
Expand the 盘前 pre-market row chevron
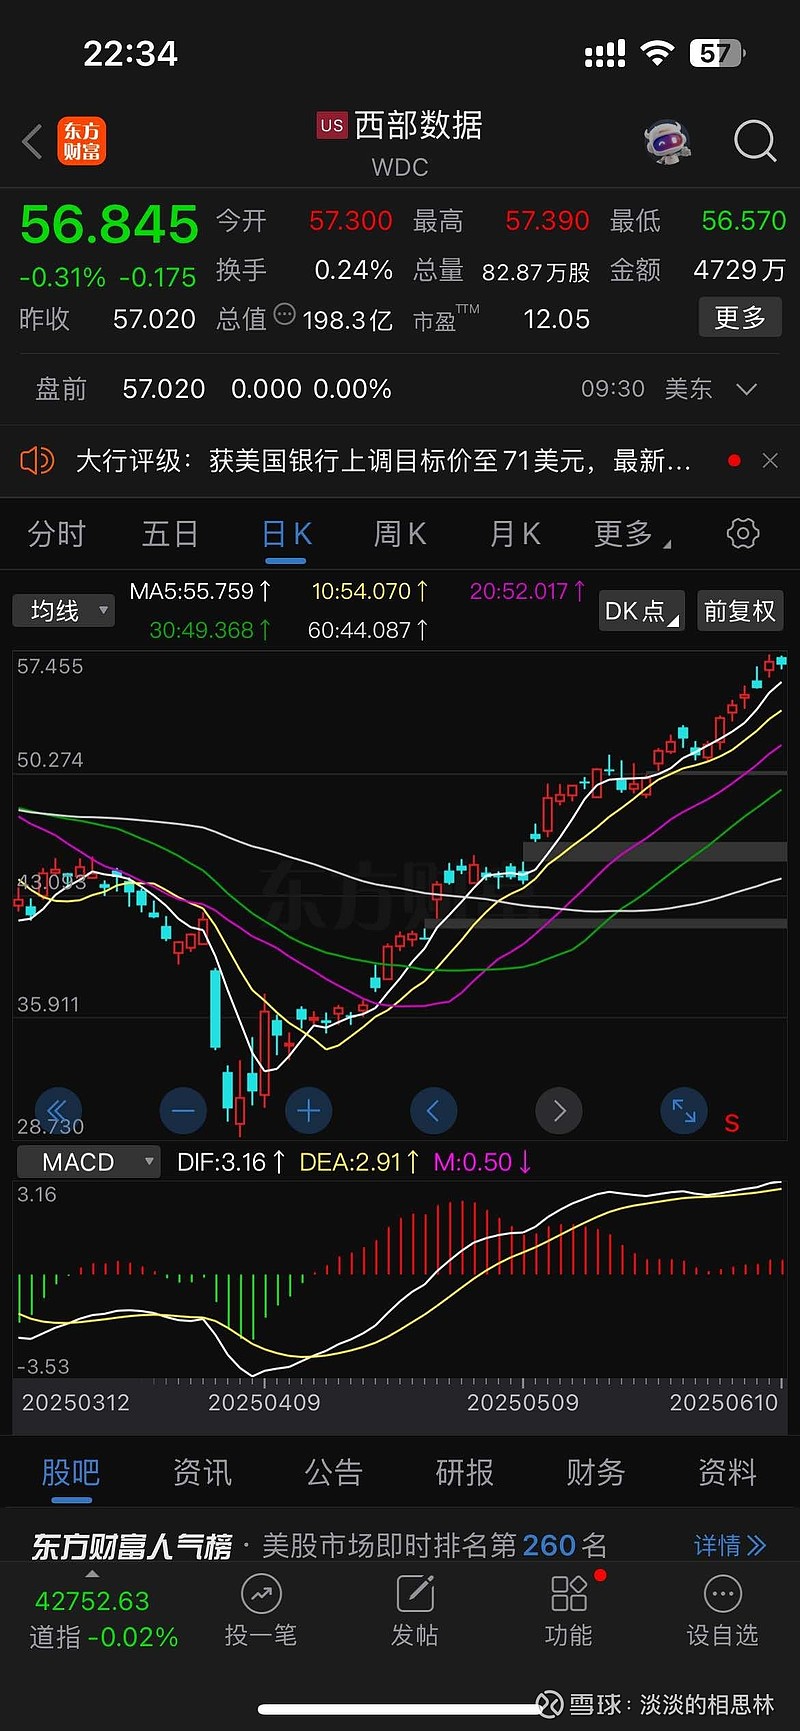(x=746, y=389)
